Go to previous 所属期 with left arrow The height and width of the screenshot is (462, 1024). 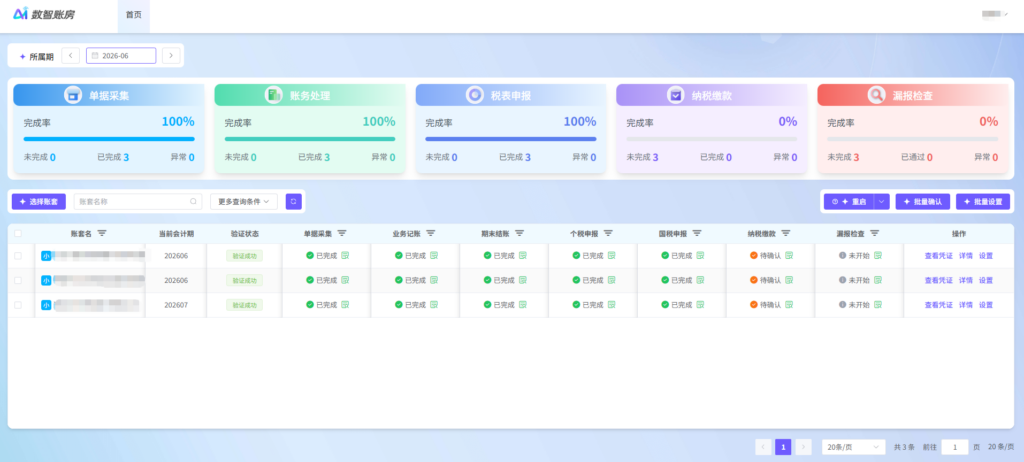click(x=71, y=56)
